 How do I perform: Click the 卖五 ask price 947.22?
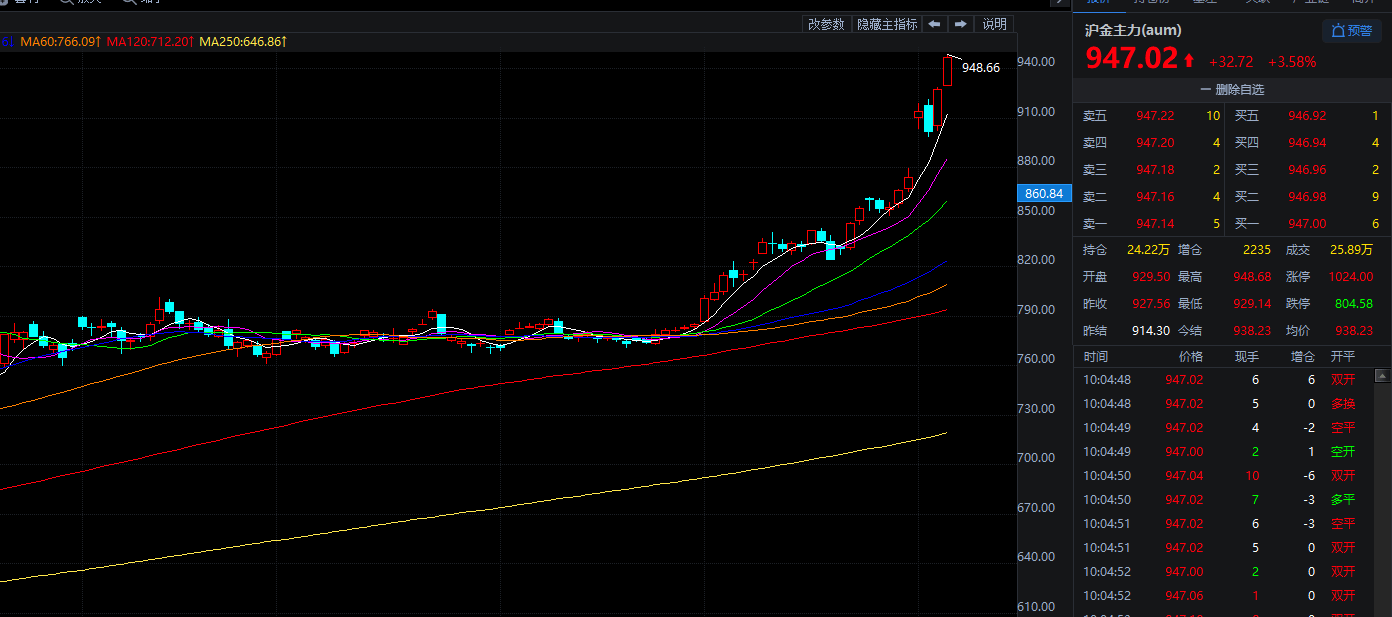(1154, 116)
